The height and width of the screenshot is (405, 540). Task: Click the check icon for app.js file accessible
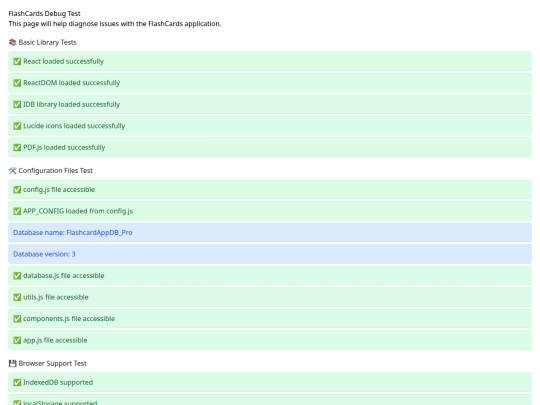(17, 340)
